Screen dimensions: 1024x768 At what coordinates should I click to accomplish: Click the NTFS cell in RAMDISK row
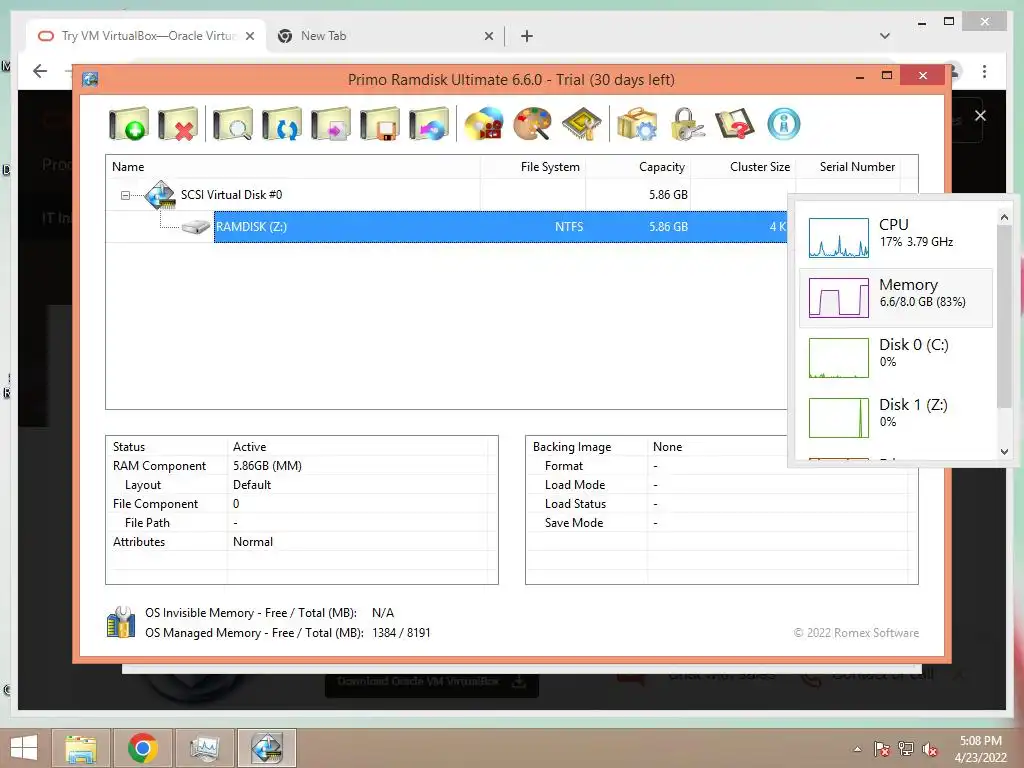click(x=569, y=227)
